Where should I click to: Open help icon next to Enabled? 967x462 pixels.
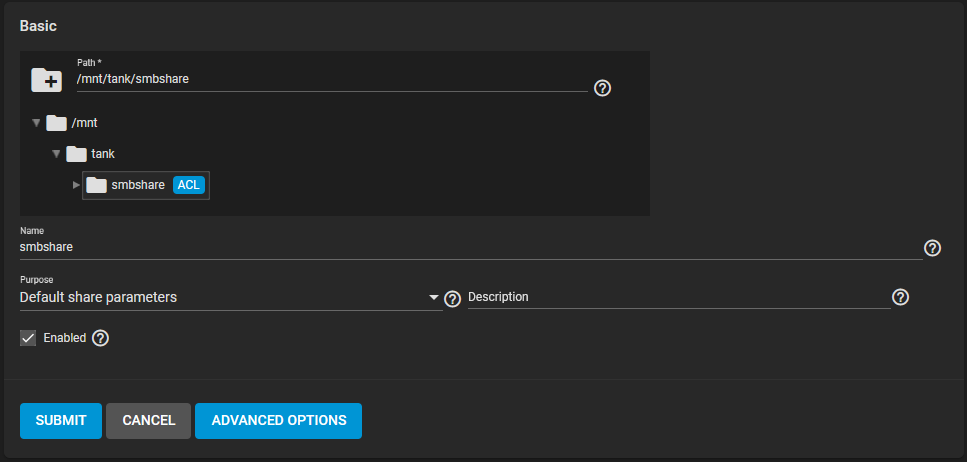pyautogui.click(x=101, y=338)
